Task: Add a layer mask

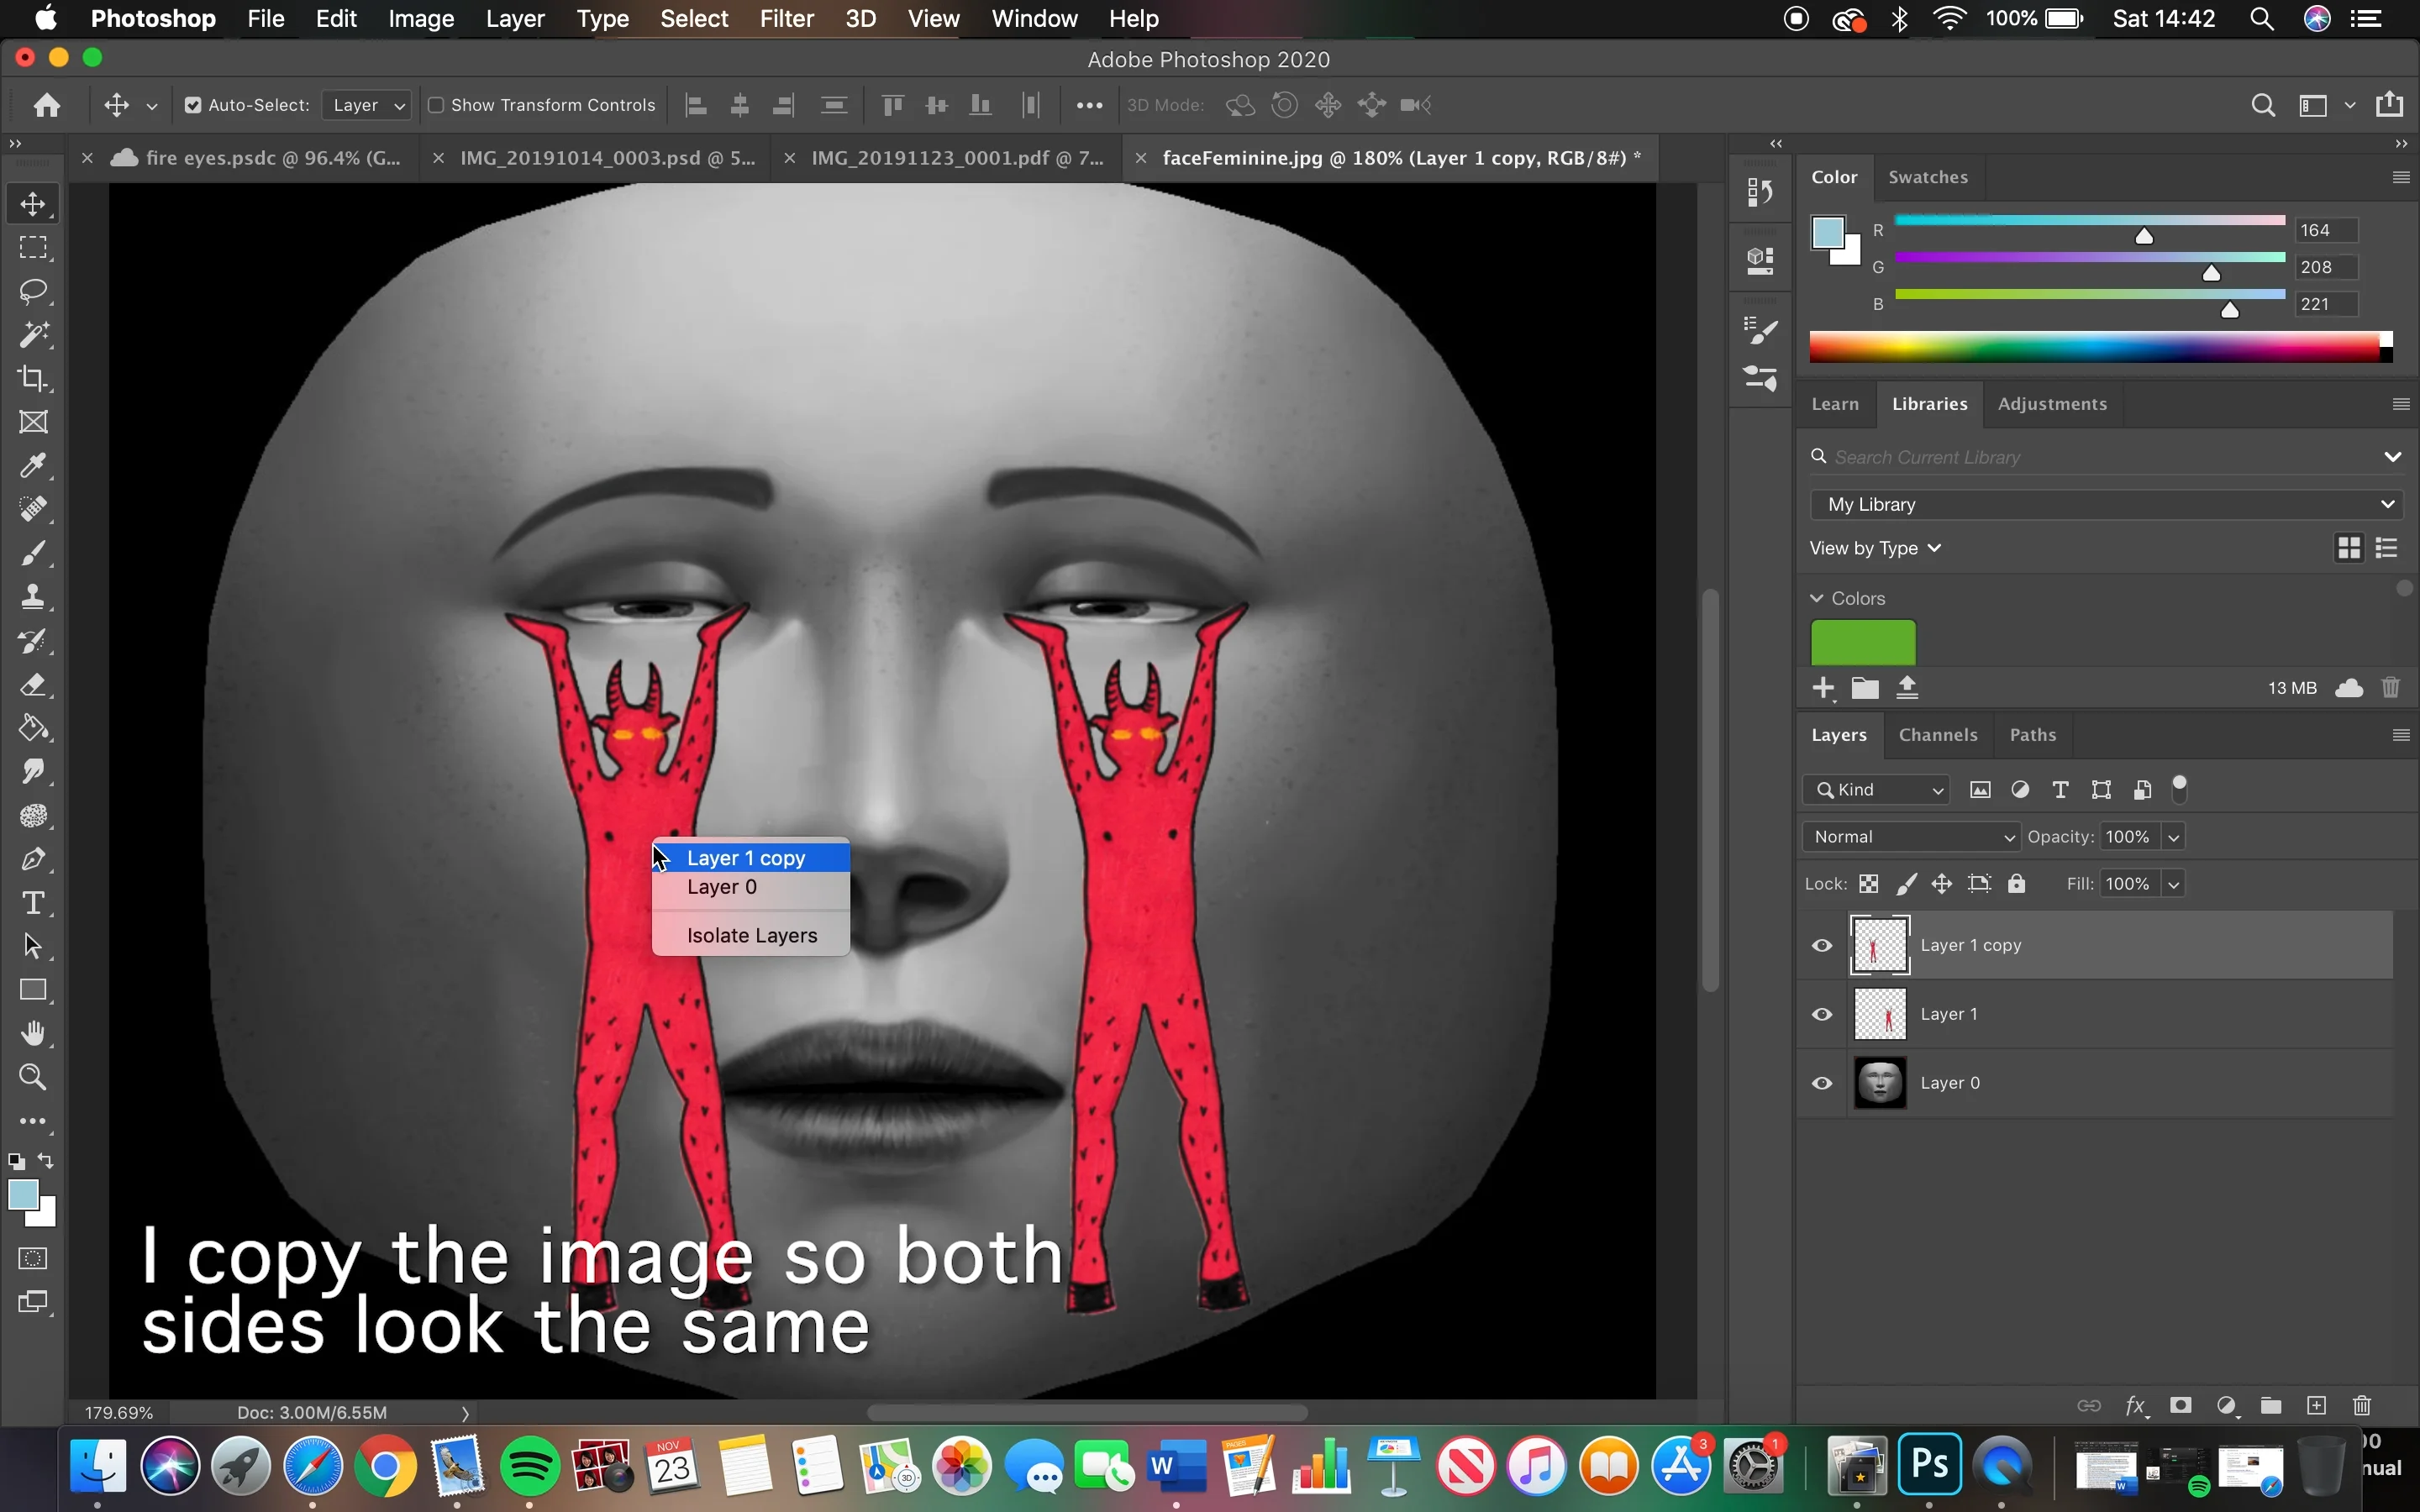Action: pyautogui.click(x=2181, y=1405)
